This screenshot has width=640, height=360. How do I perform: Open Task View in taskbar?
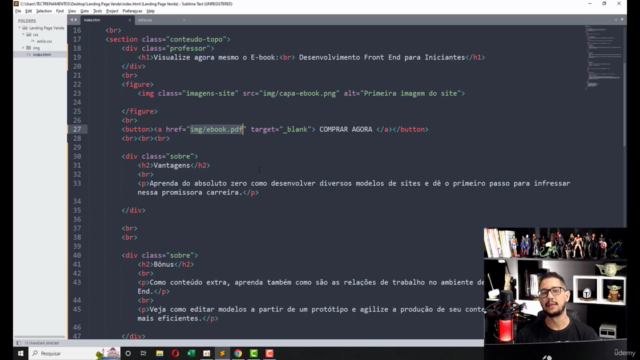pyautogui.click(x=143, y=353)
